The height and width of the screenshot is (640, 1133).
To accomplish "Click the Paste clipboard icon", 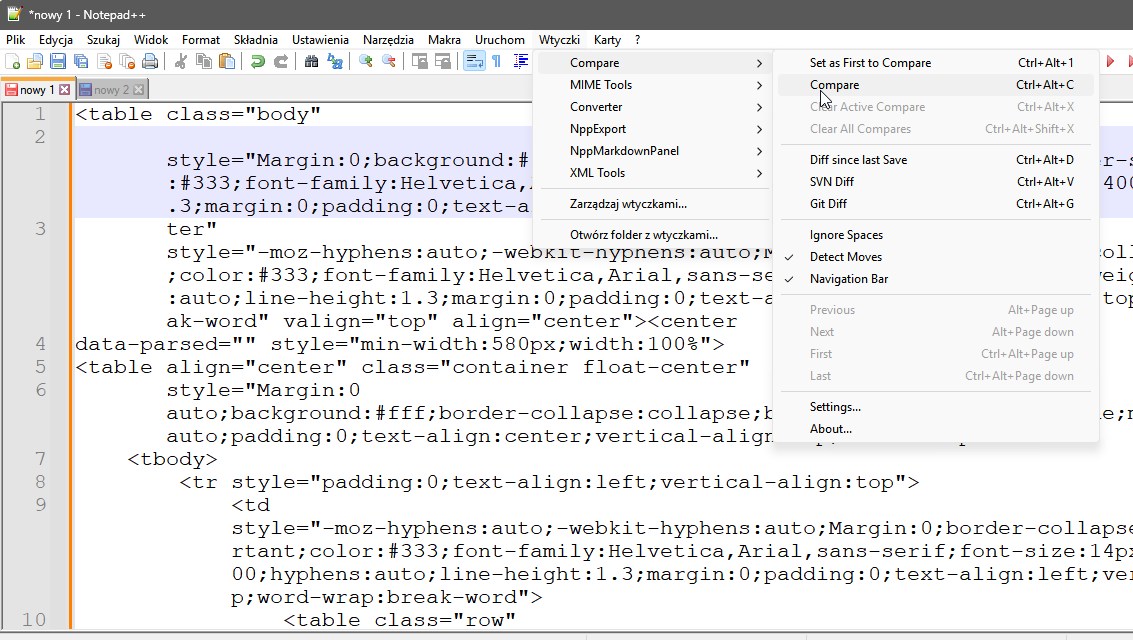I will point(227,62).
